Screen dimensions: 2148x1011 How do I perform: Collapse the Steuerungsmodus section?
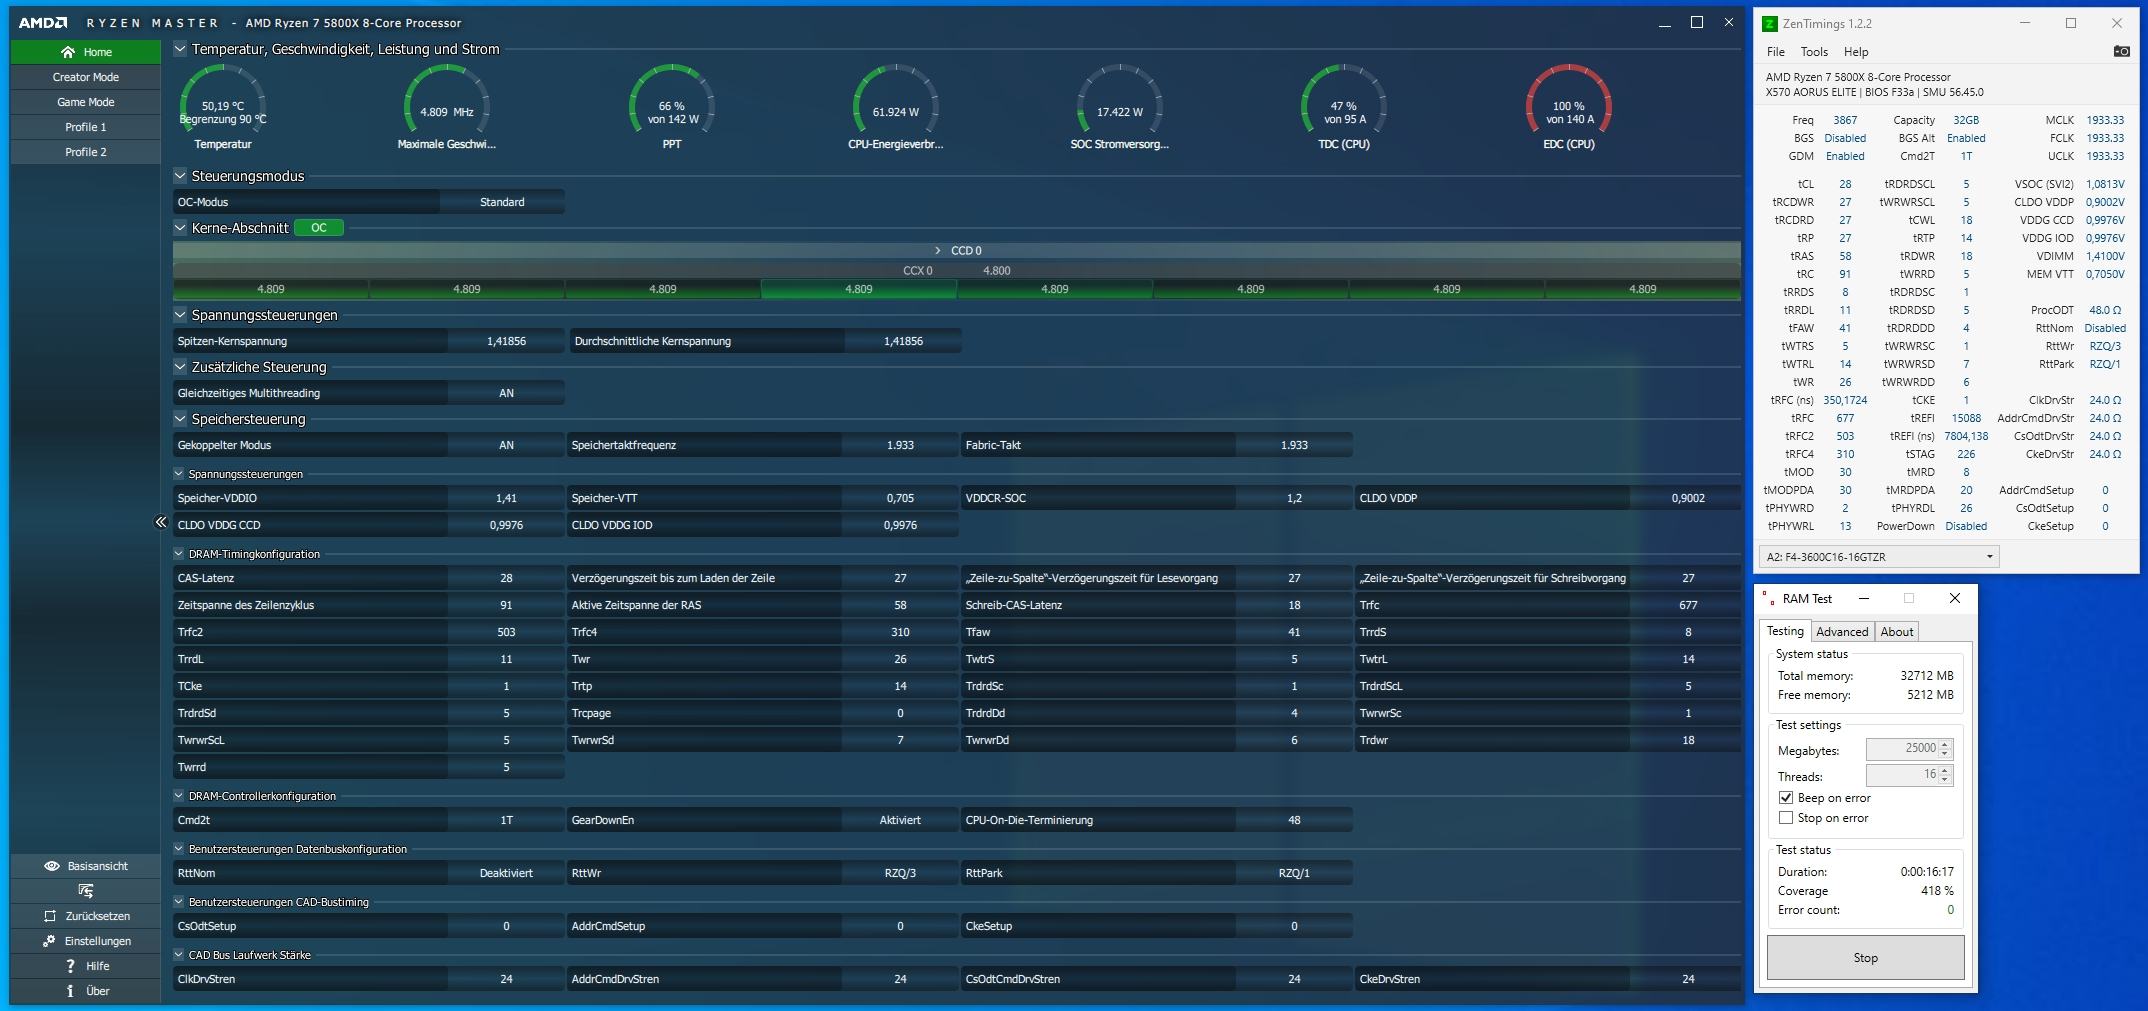[x=180, y=175]
